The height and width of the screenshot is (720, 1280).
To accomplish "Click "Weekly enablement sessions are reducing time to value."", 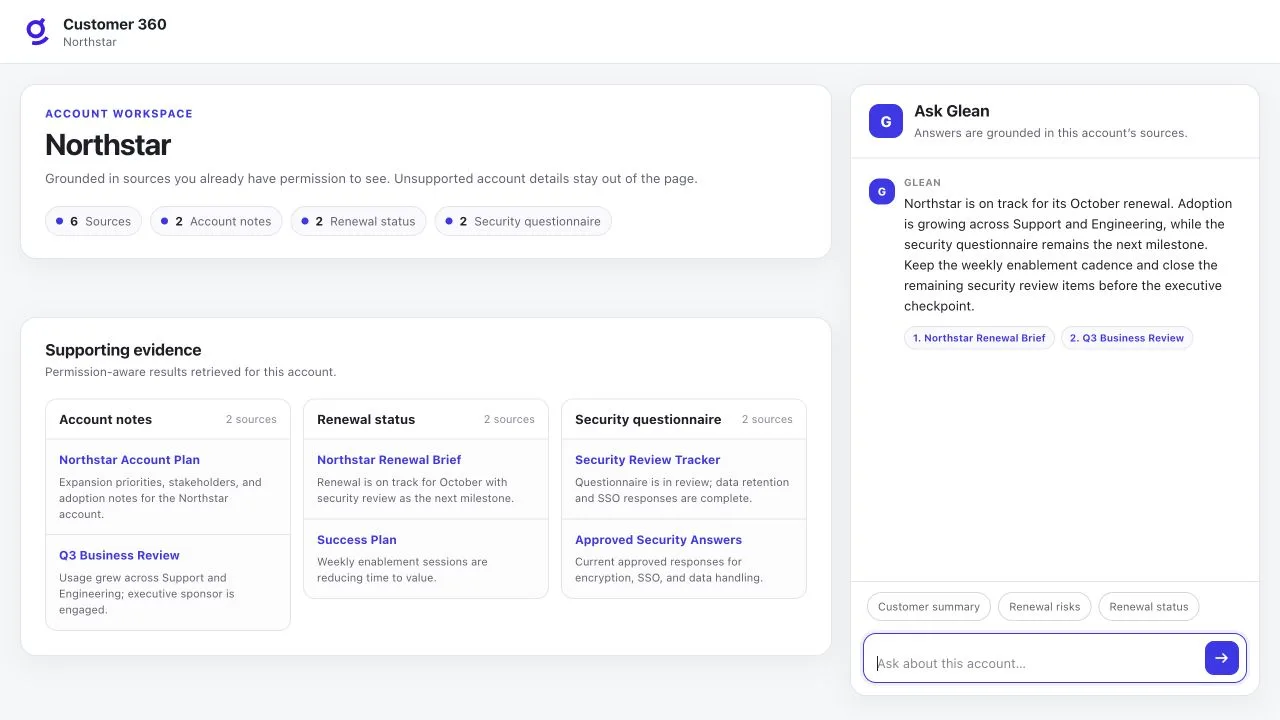I will tap(402, 570).
